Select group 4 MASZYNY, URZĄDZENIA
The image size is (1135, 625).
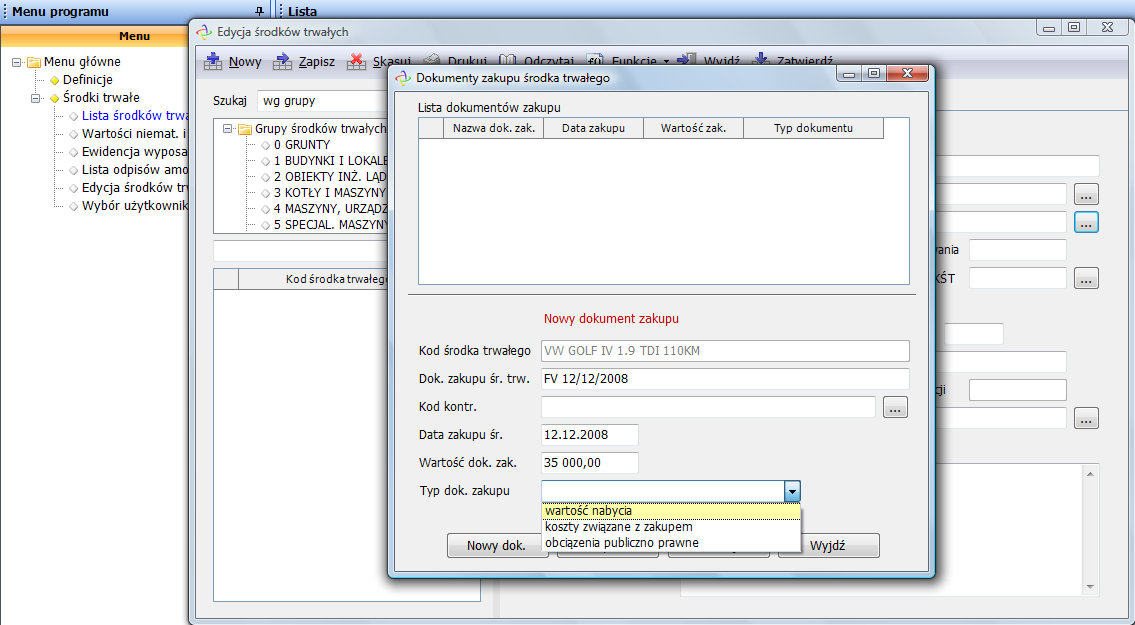[x=330, y=209]
